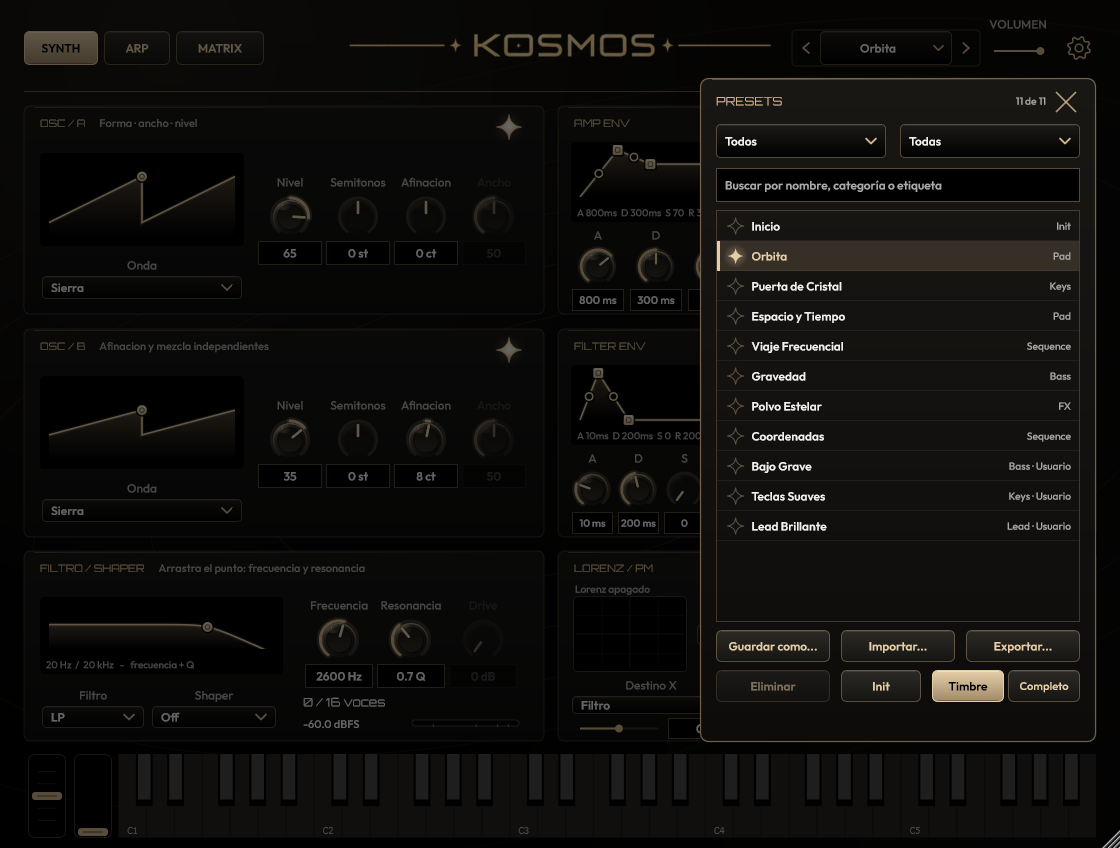This screenshot has height=848, width=1120.
Task: Click the OSC A Nivel value 65
Action: point(290,254)
